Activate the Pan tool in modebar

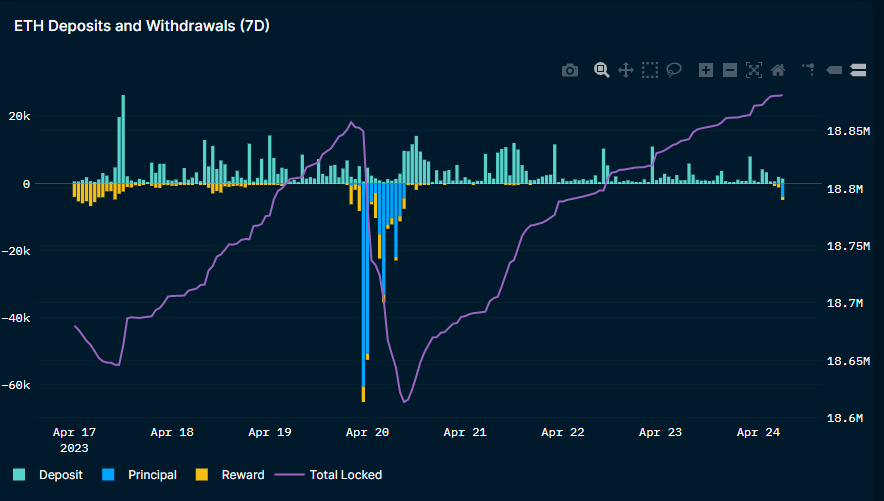tap(626, 70)
